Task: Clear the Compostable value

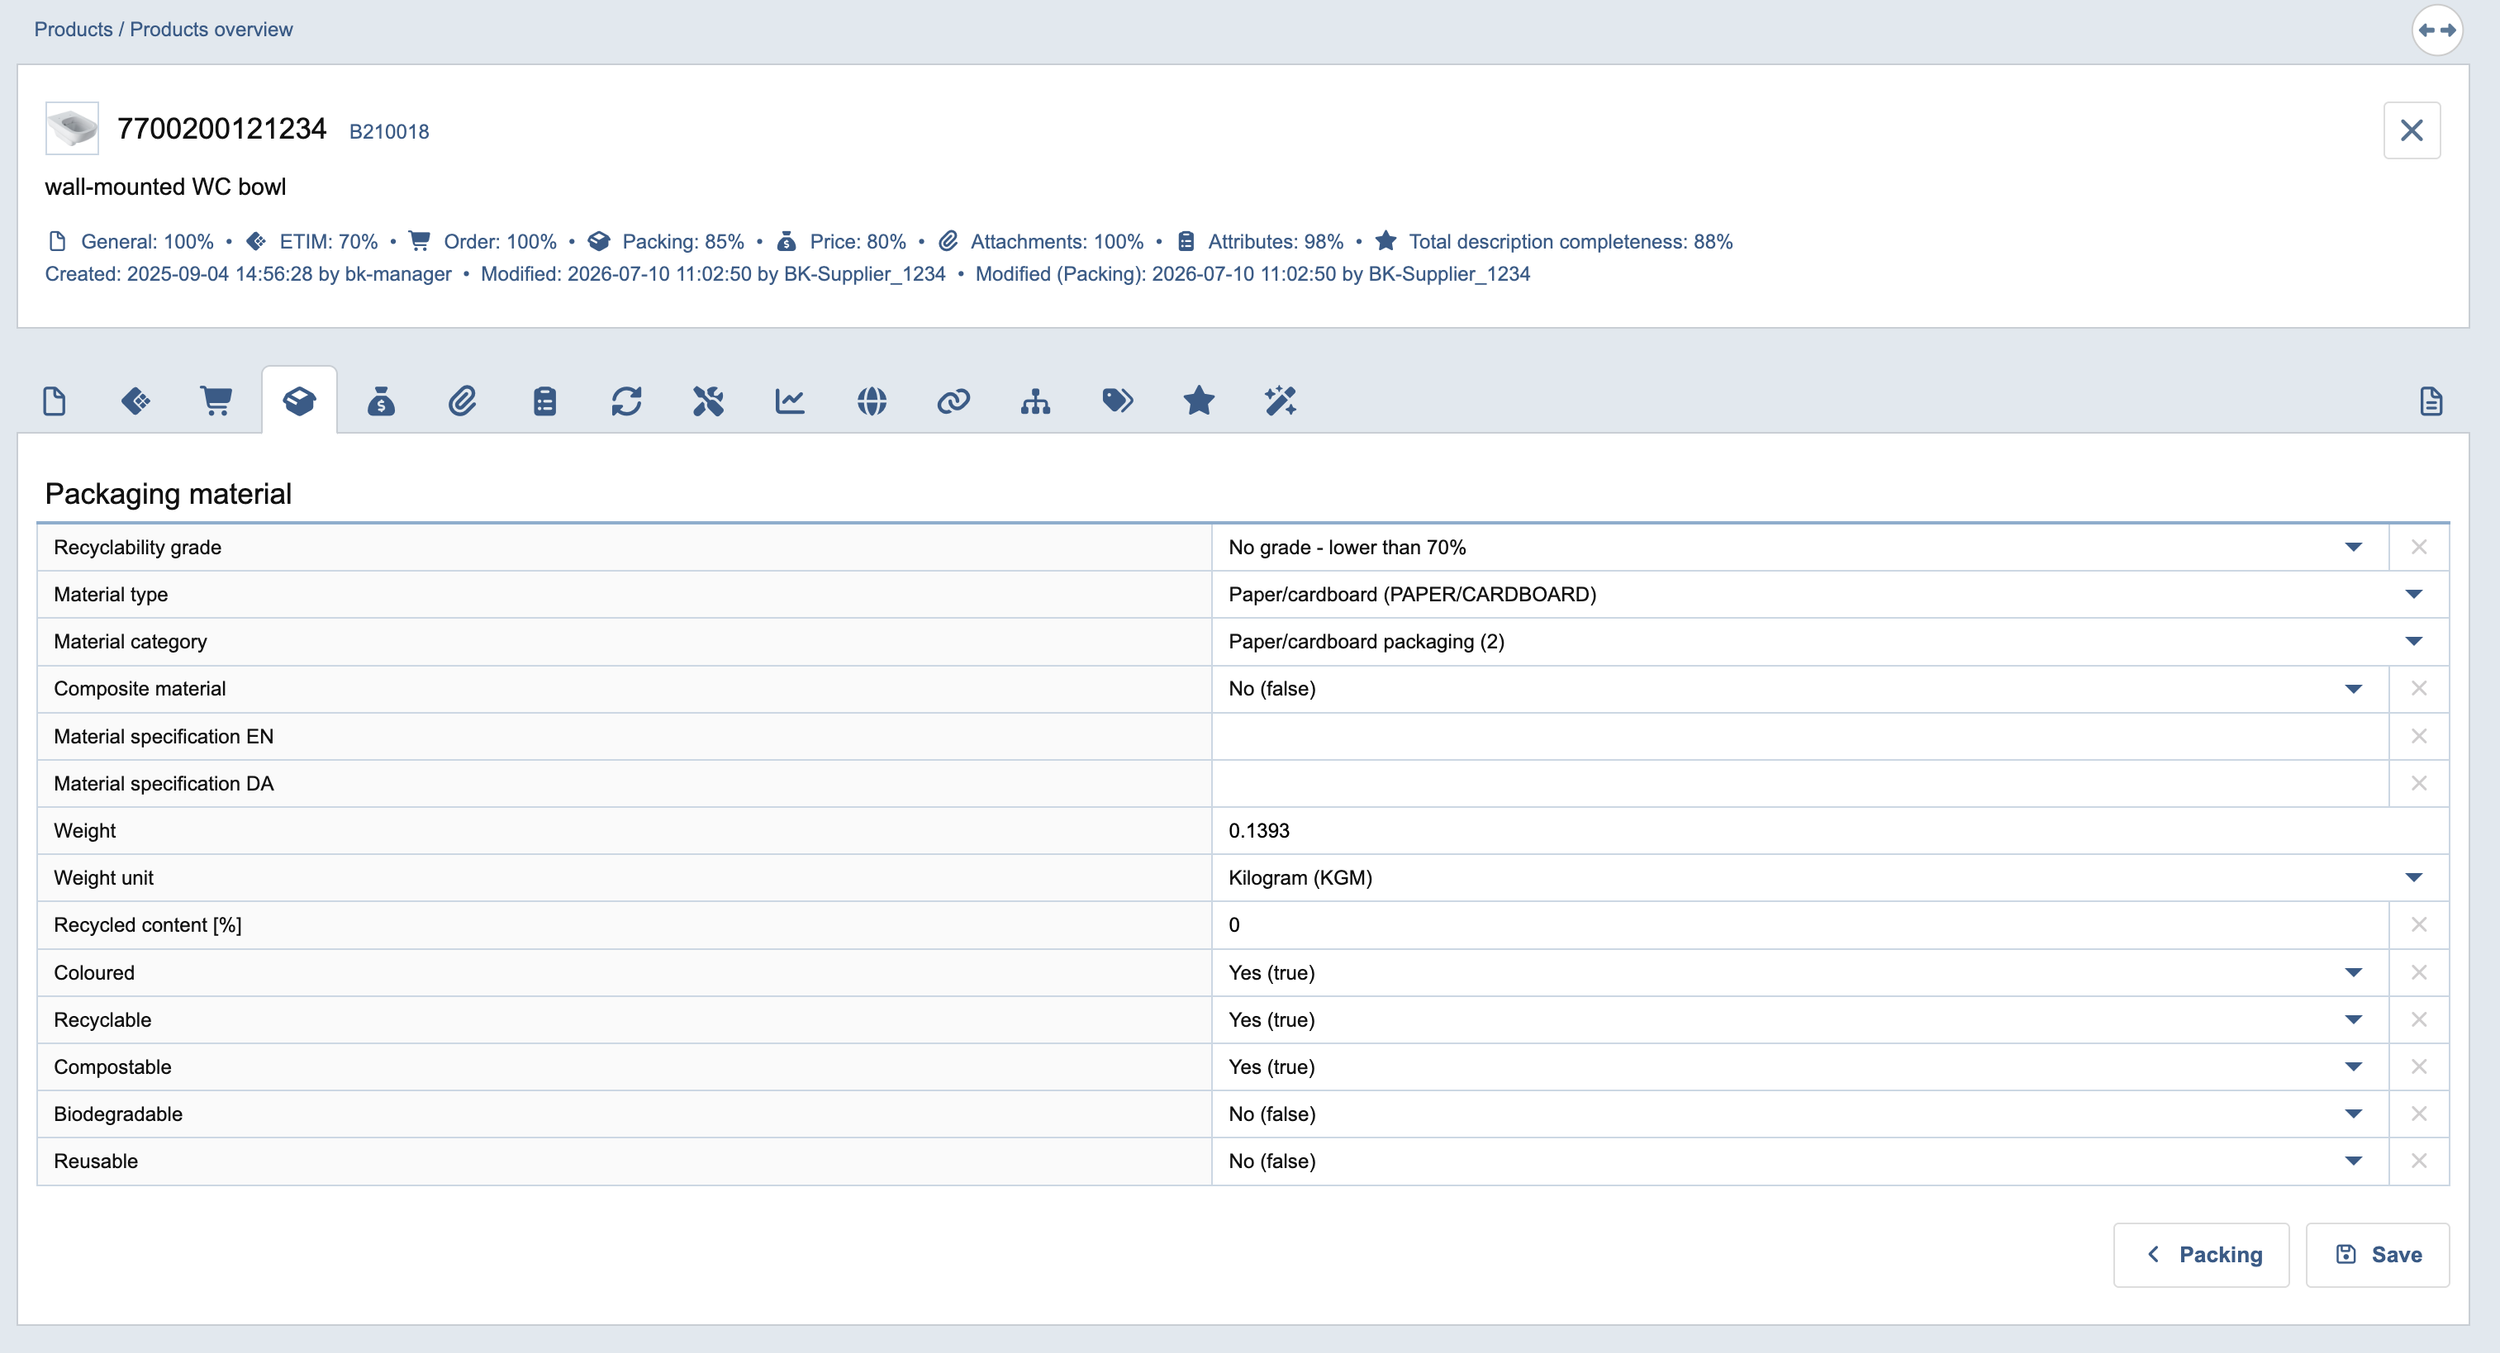Action: [2419, 1067]
